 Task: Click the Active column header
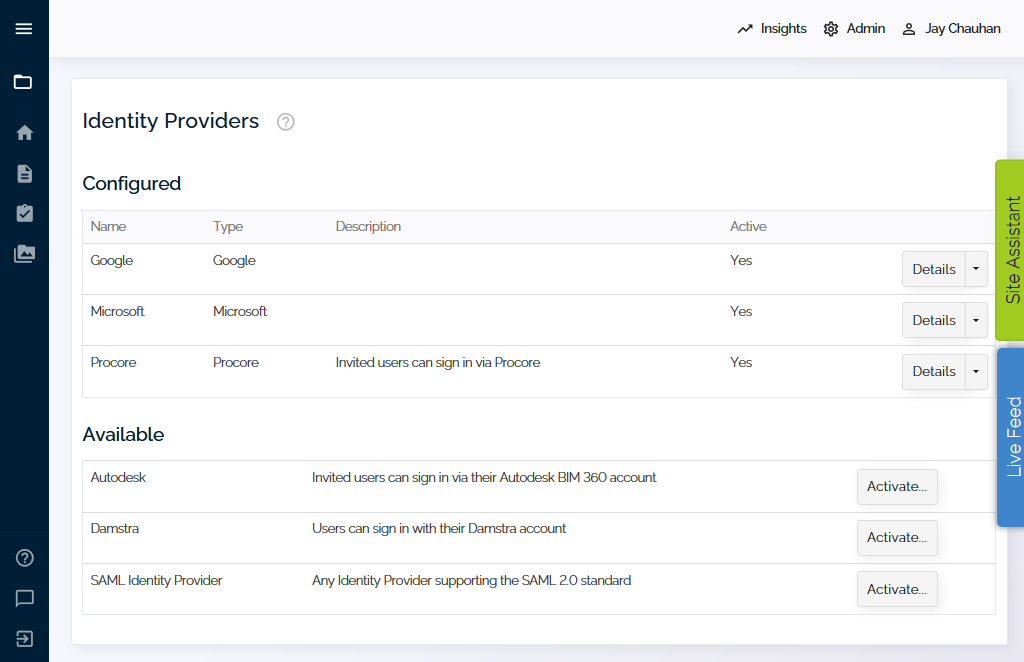point(748,227)
